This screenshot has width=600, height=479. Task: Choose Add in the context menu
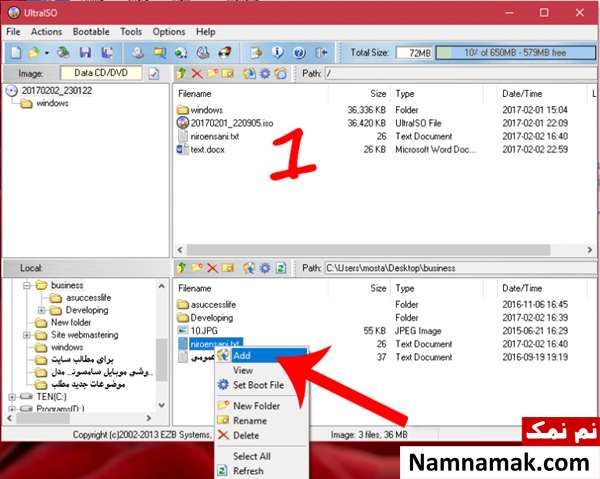[262, 355]
